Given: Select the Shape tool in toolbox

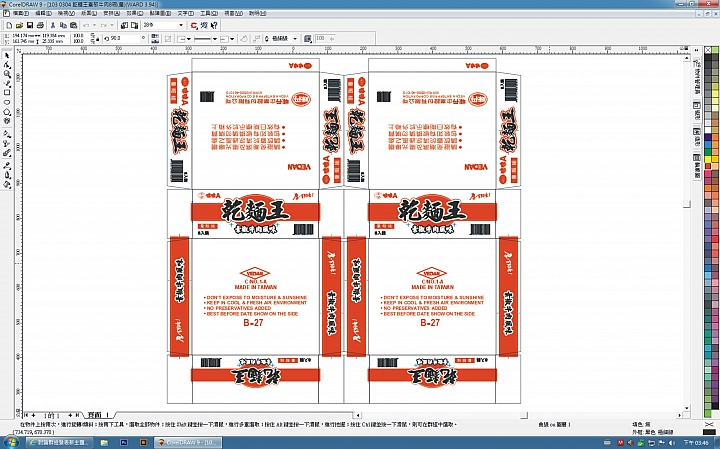Looking at the screenshot, I should tap(7, 65).
